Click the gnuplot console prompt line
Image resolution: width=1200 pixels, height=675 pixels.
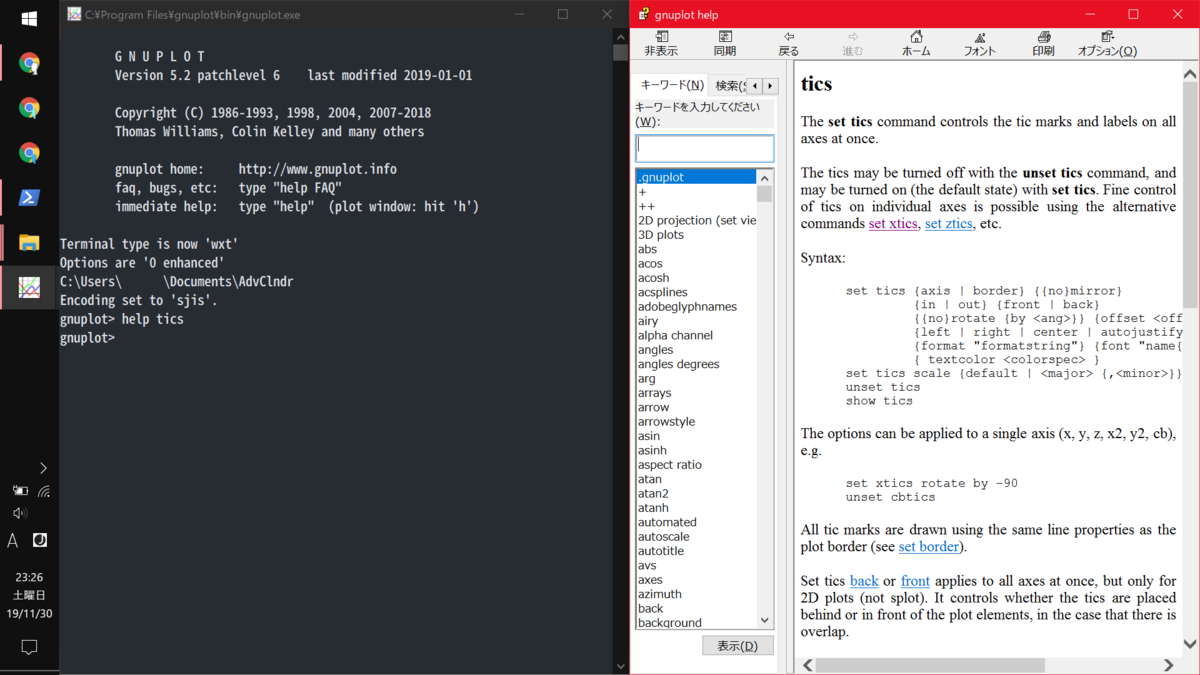tap(88, 338)
